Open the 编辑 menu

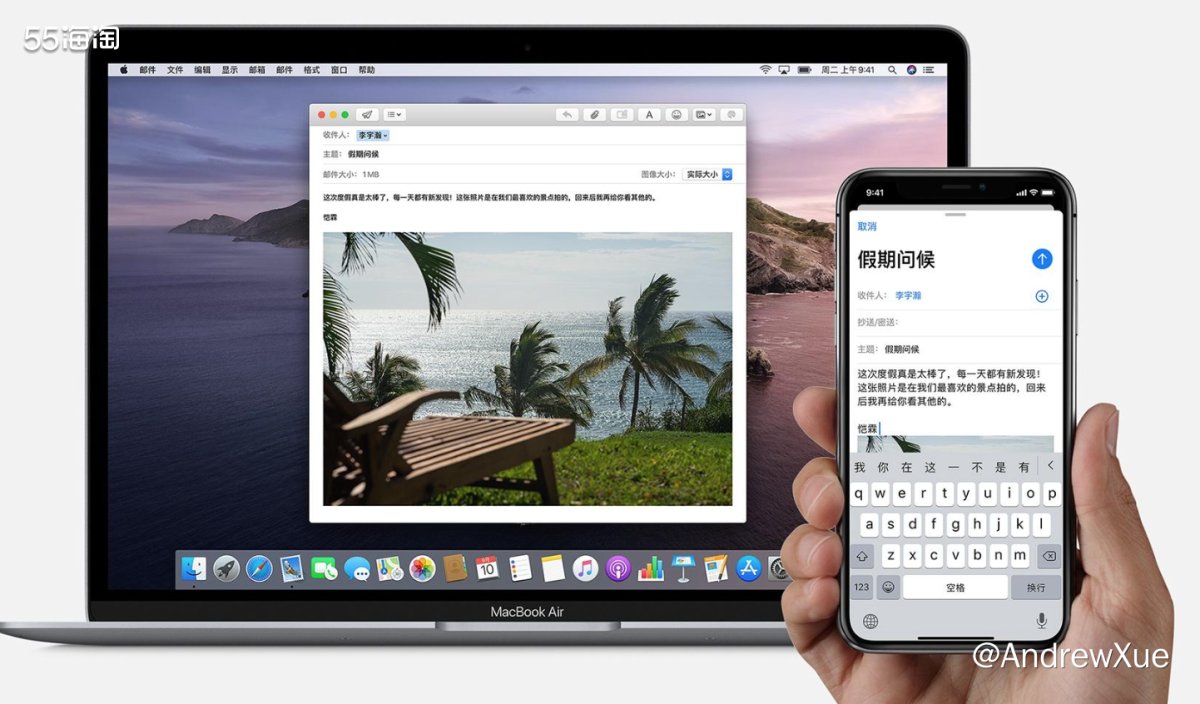[202, 70]
